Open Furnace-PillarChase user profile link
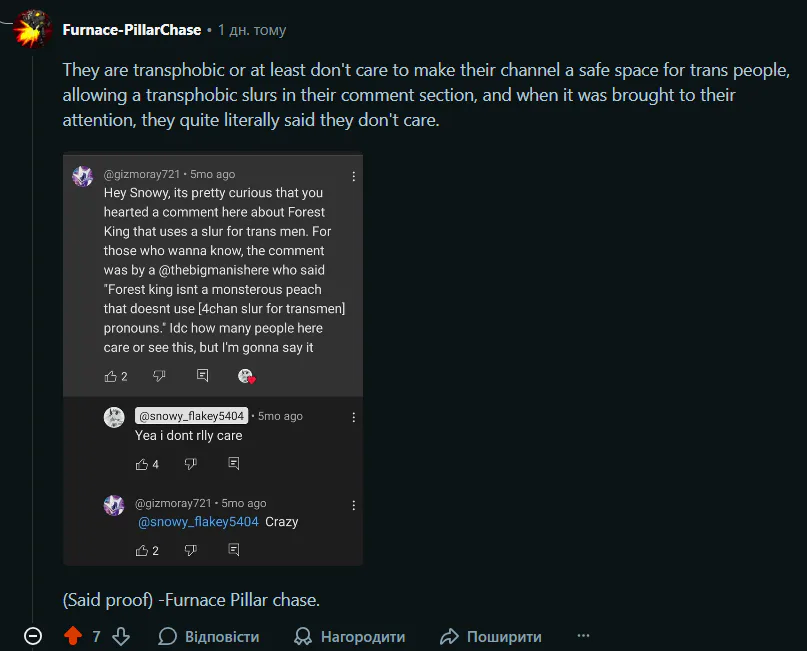Viewport: 807px width, 651px height. click(132, 30)
